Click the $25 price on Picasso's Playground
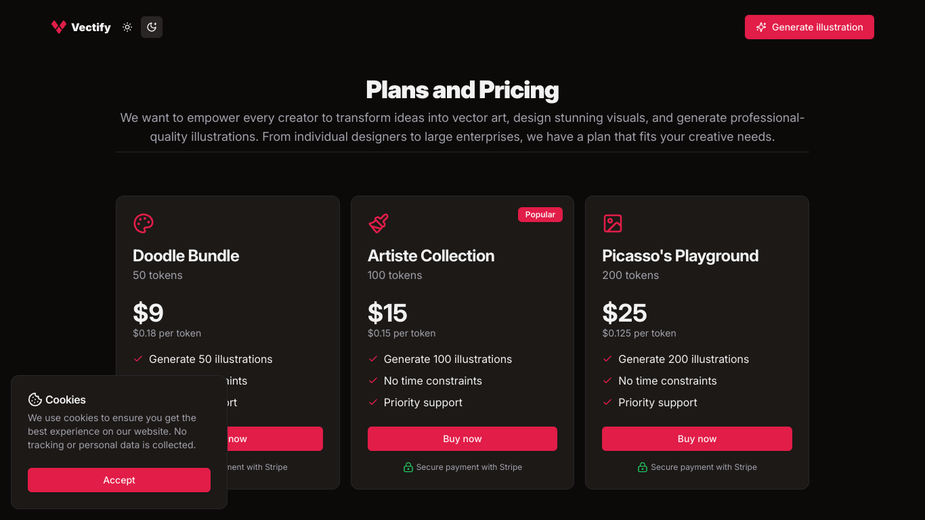Screen dimensions: 925x520 [624, 313]
